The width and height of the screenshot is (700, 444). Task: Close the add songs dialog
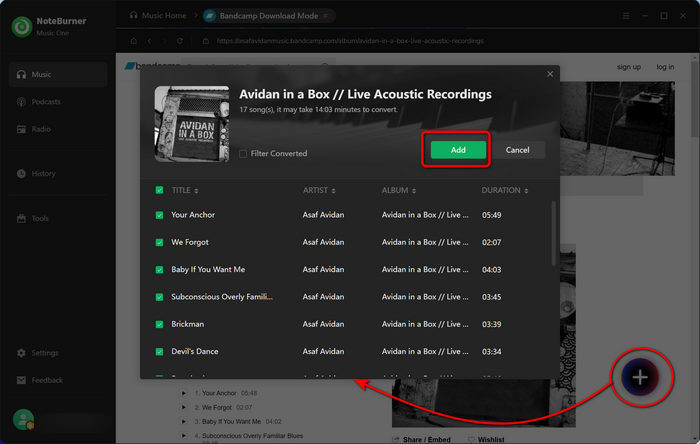click(x=550, y=74)
